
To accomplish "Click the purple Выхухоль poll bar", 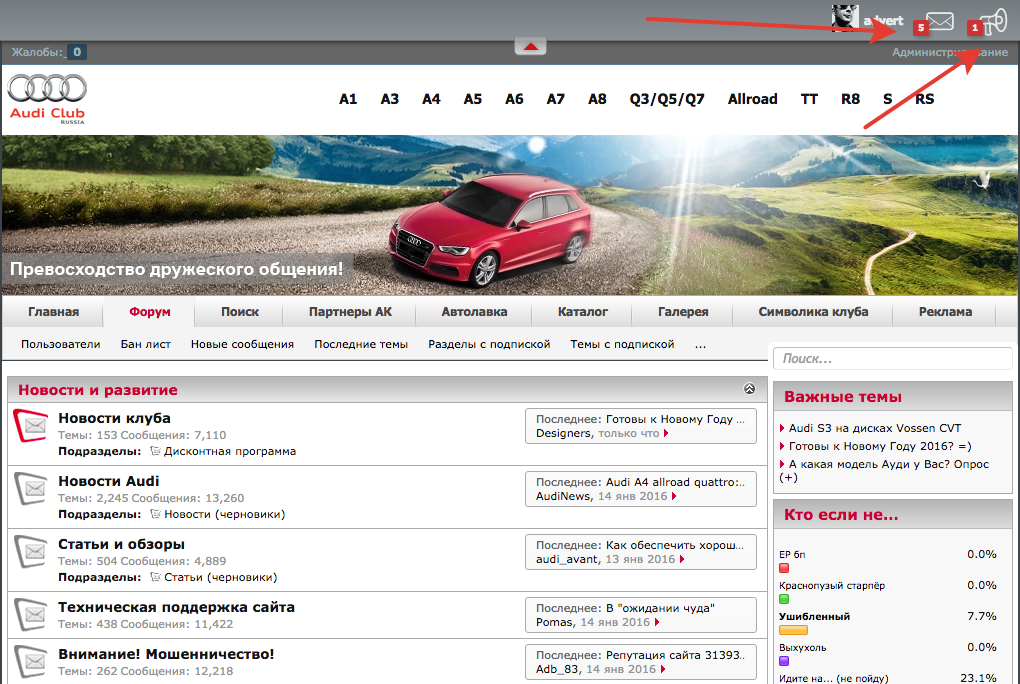I will [x=784, y=661].
